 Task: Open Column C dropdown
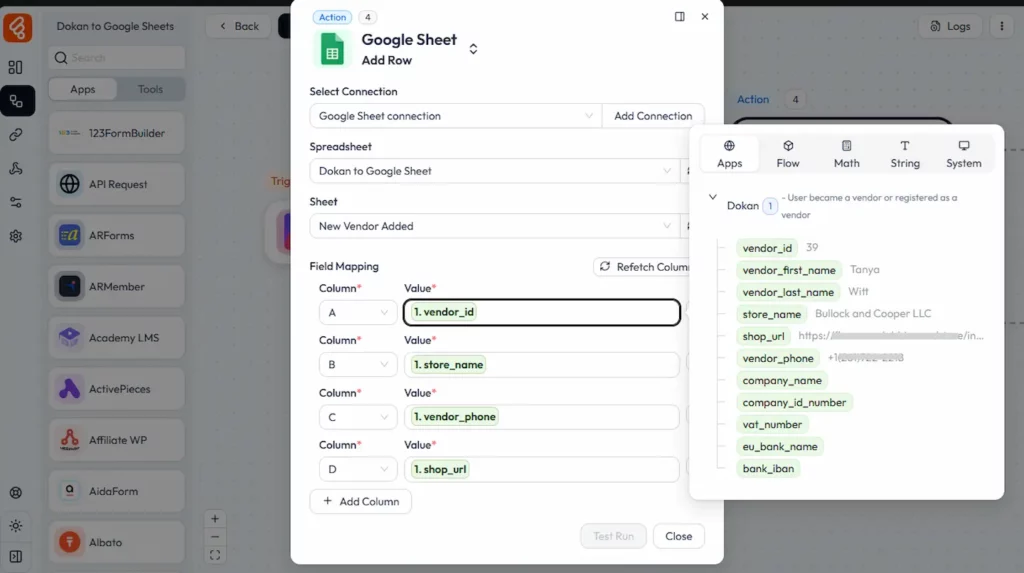click(358, 417)
